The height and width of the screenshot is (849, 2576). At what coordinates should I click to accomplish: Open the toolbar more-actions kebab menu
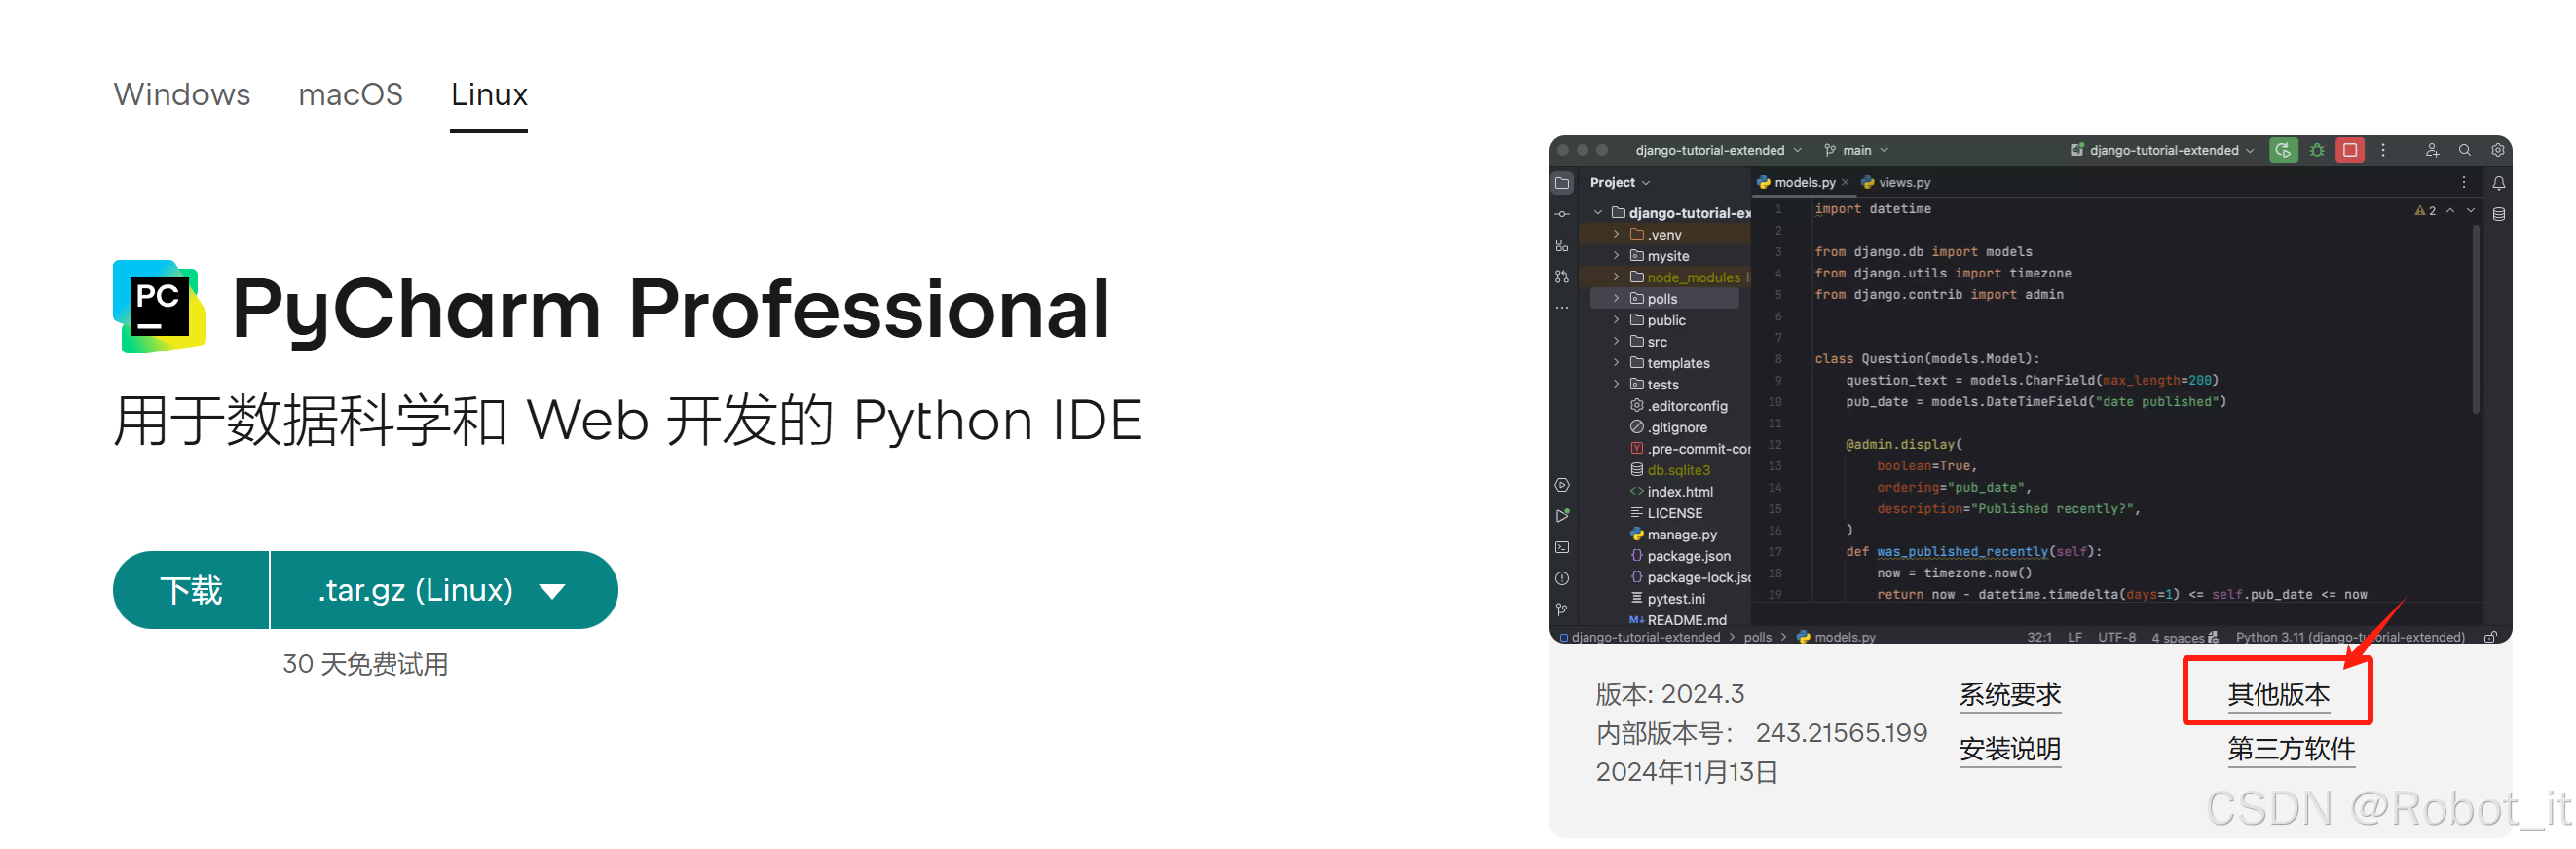[2383, 150]
